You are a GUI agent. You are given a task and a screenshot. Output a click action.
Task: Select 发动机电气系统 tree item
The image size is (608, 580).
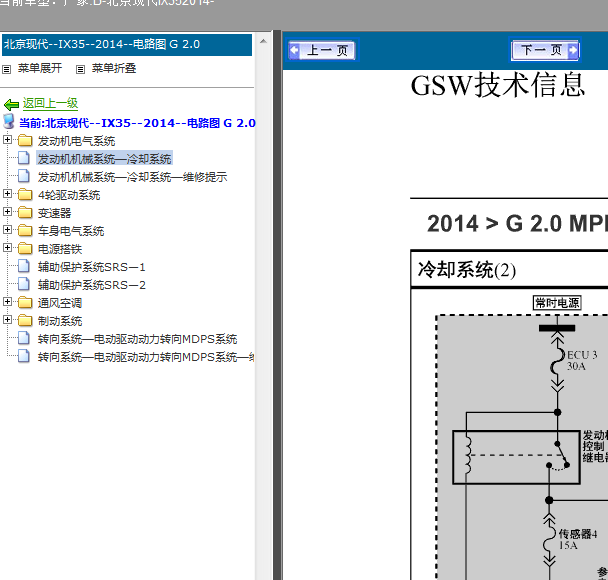click(x=76, y=141)
